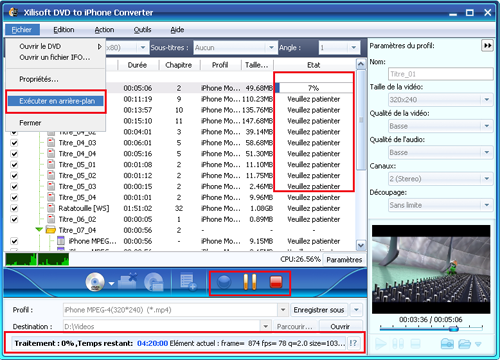Screen dimensions: 500x360
Task: Click the add task list icon
Action: 188,282
